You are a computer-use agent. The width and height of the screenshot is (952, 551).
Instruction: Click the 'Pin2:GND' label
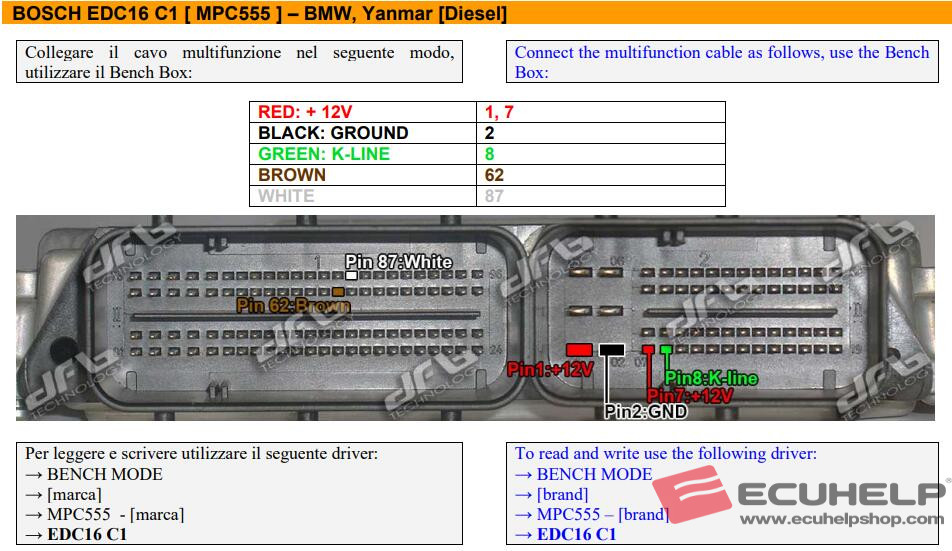click(x=645, y=411)
